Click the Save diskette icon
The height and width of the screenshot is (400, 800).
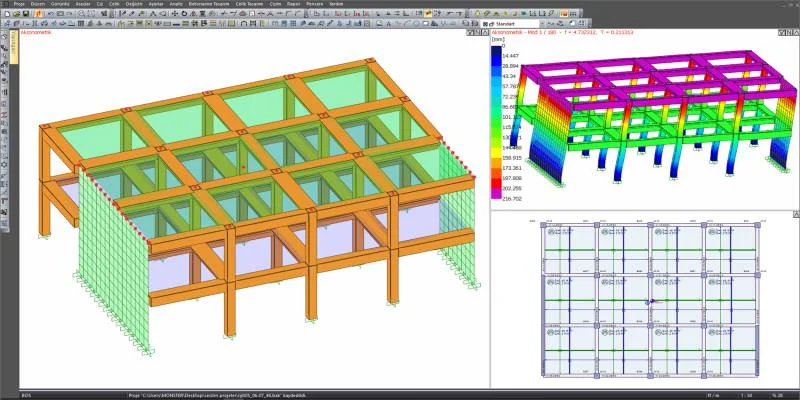[x=26, y=13]
